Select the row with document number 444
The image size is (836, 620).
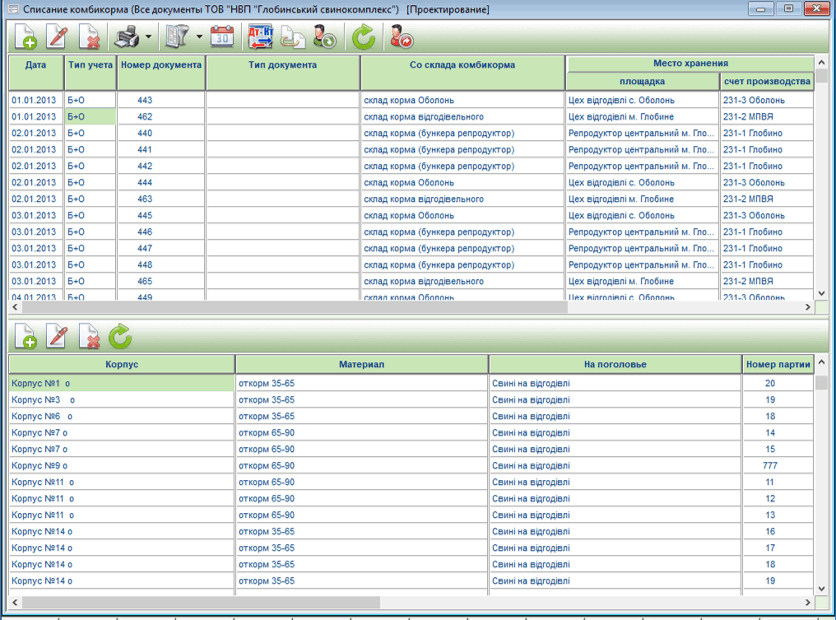145,183
